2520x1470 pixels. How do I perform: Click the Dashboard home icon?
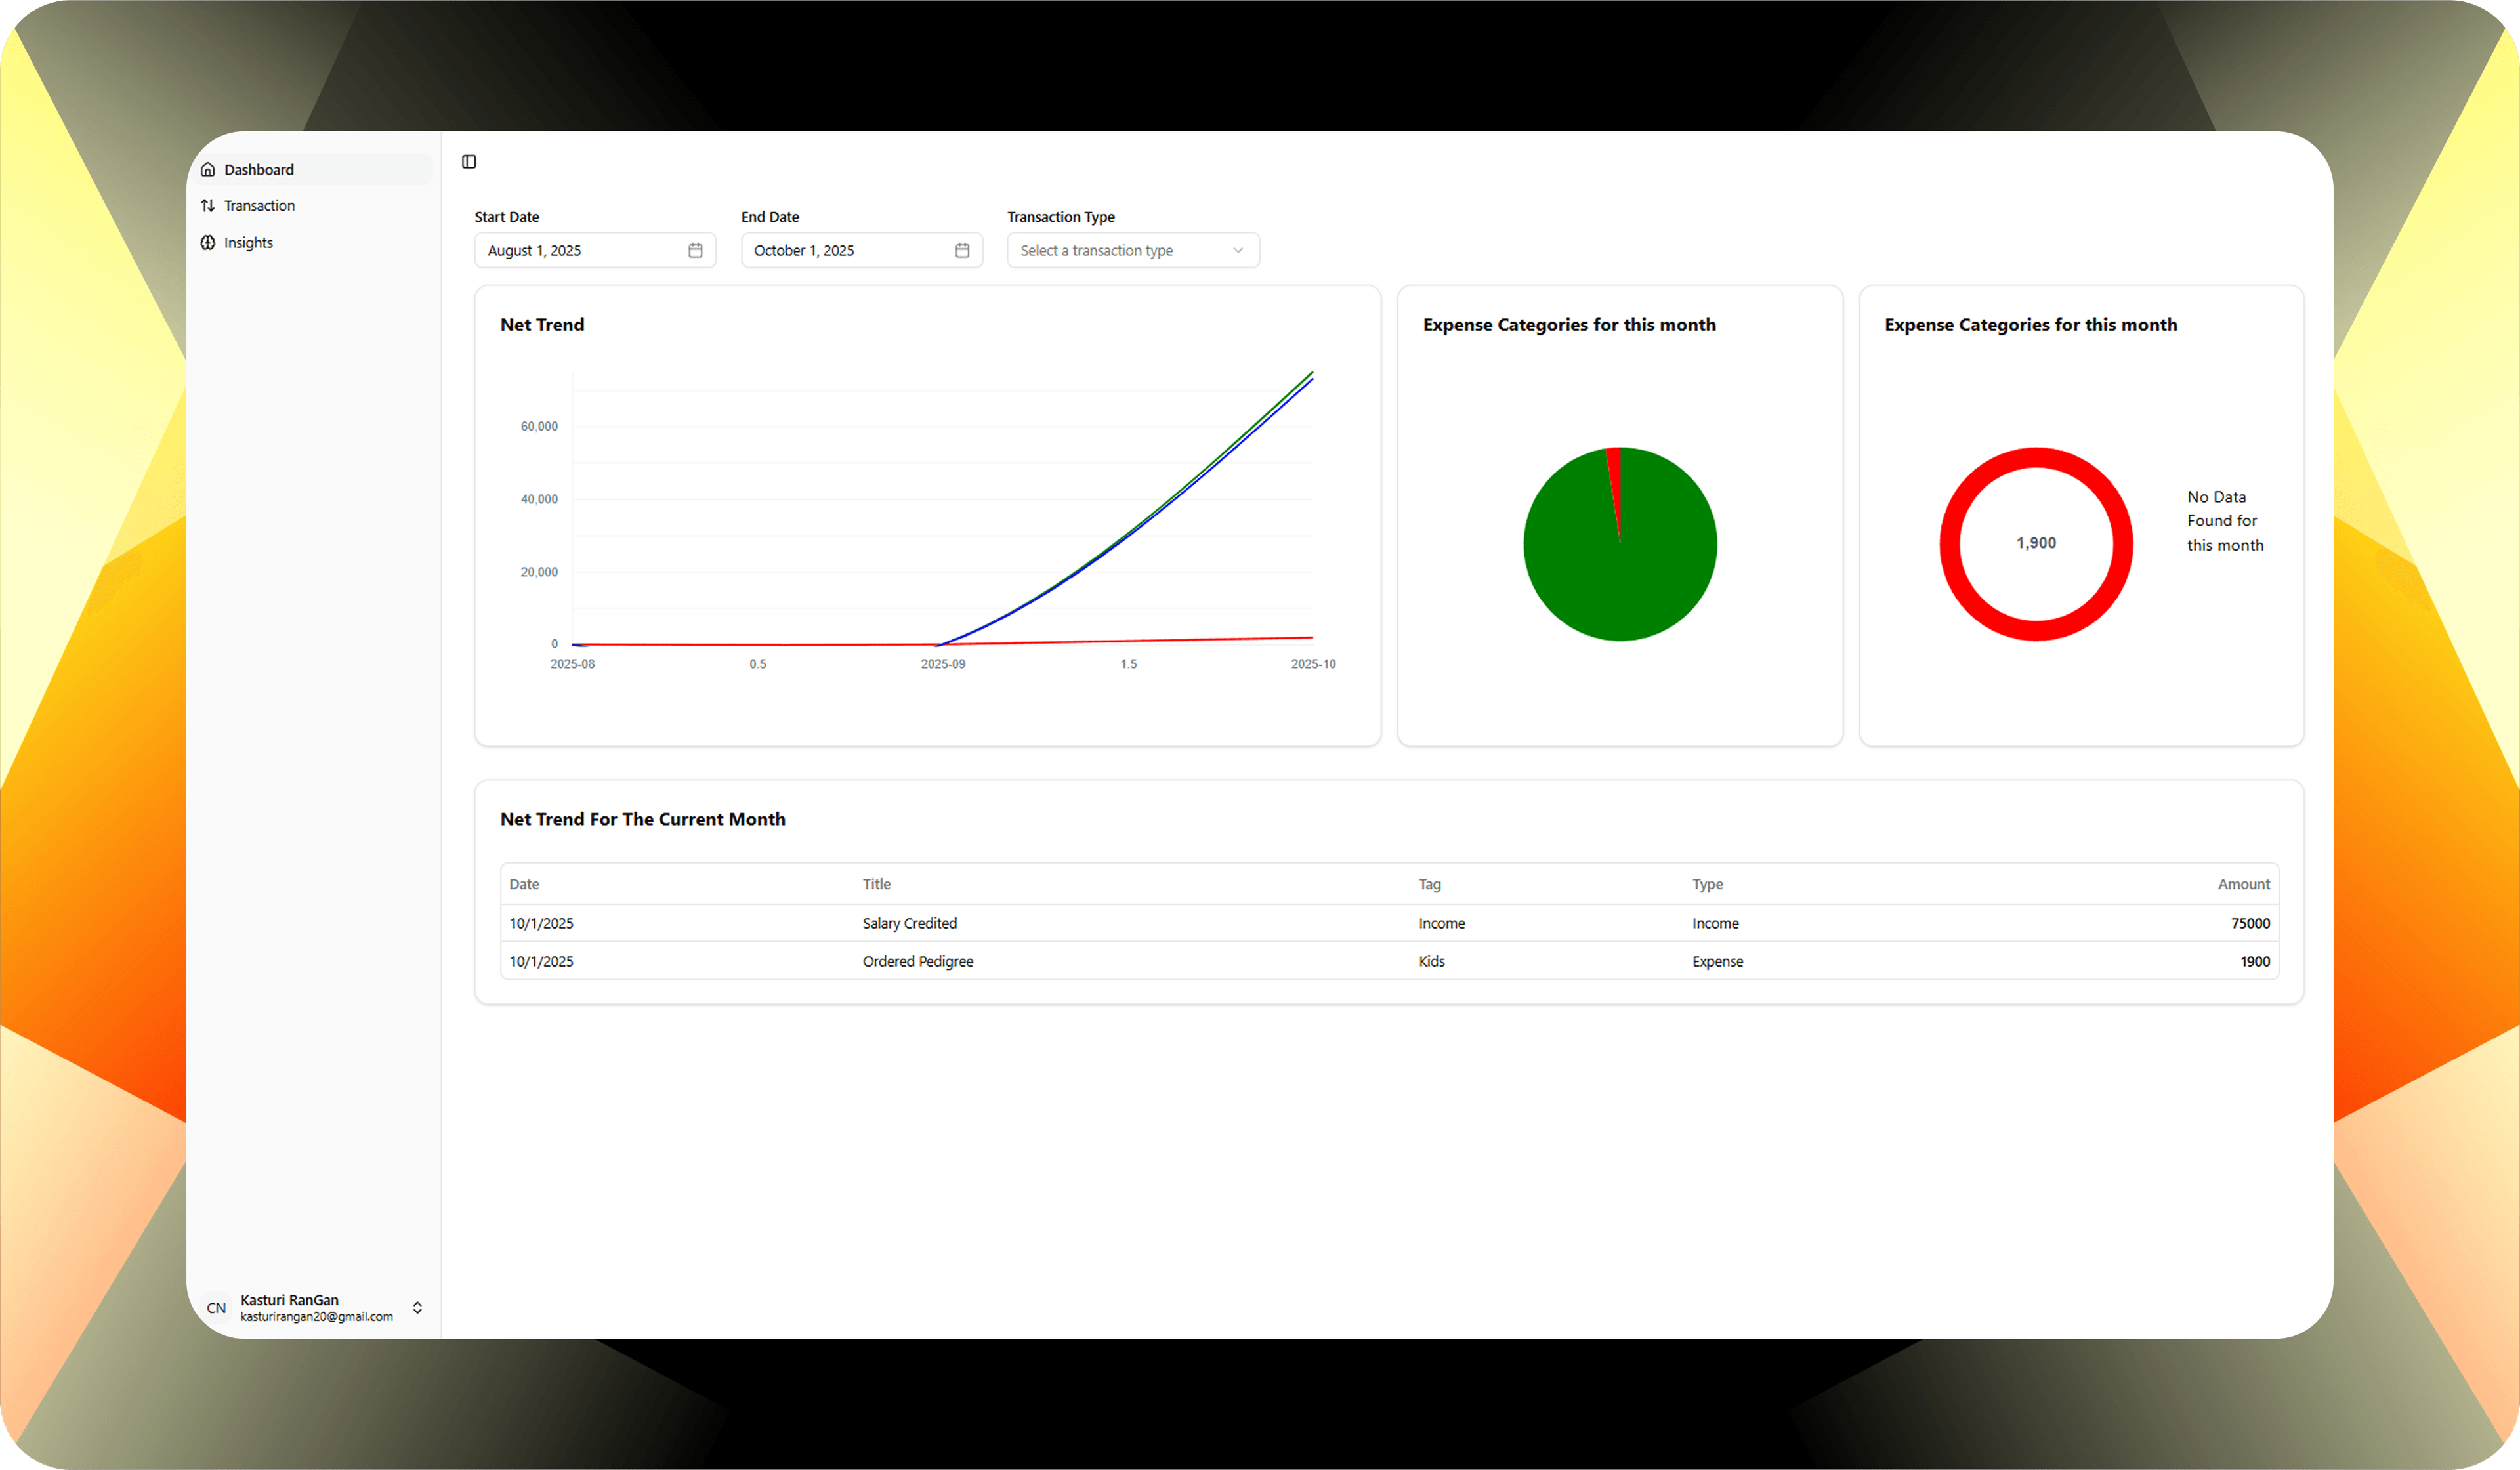[208, 170]
